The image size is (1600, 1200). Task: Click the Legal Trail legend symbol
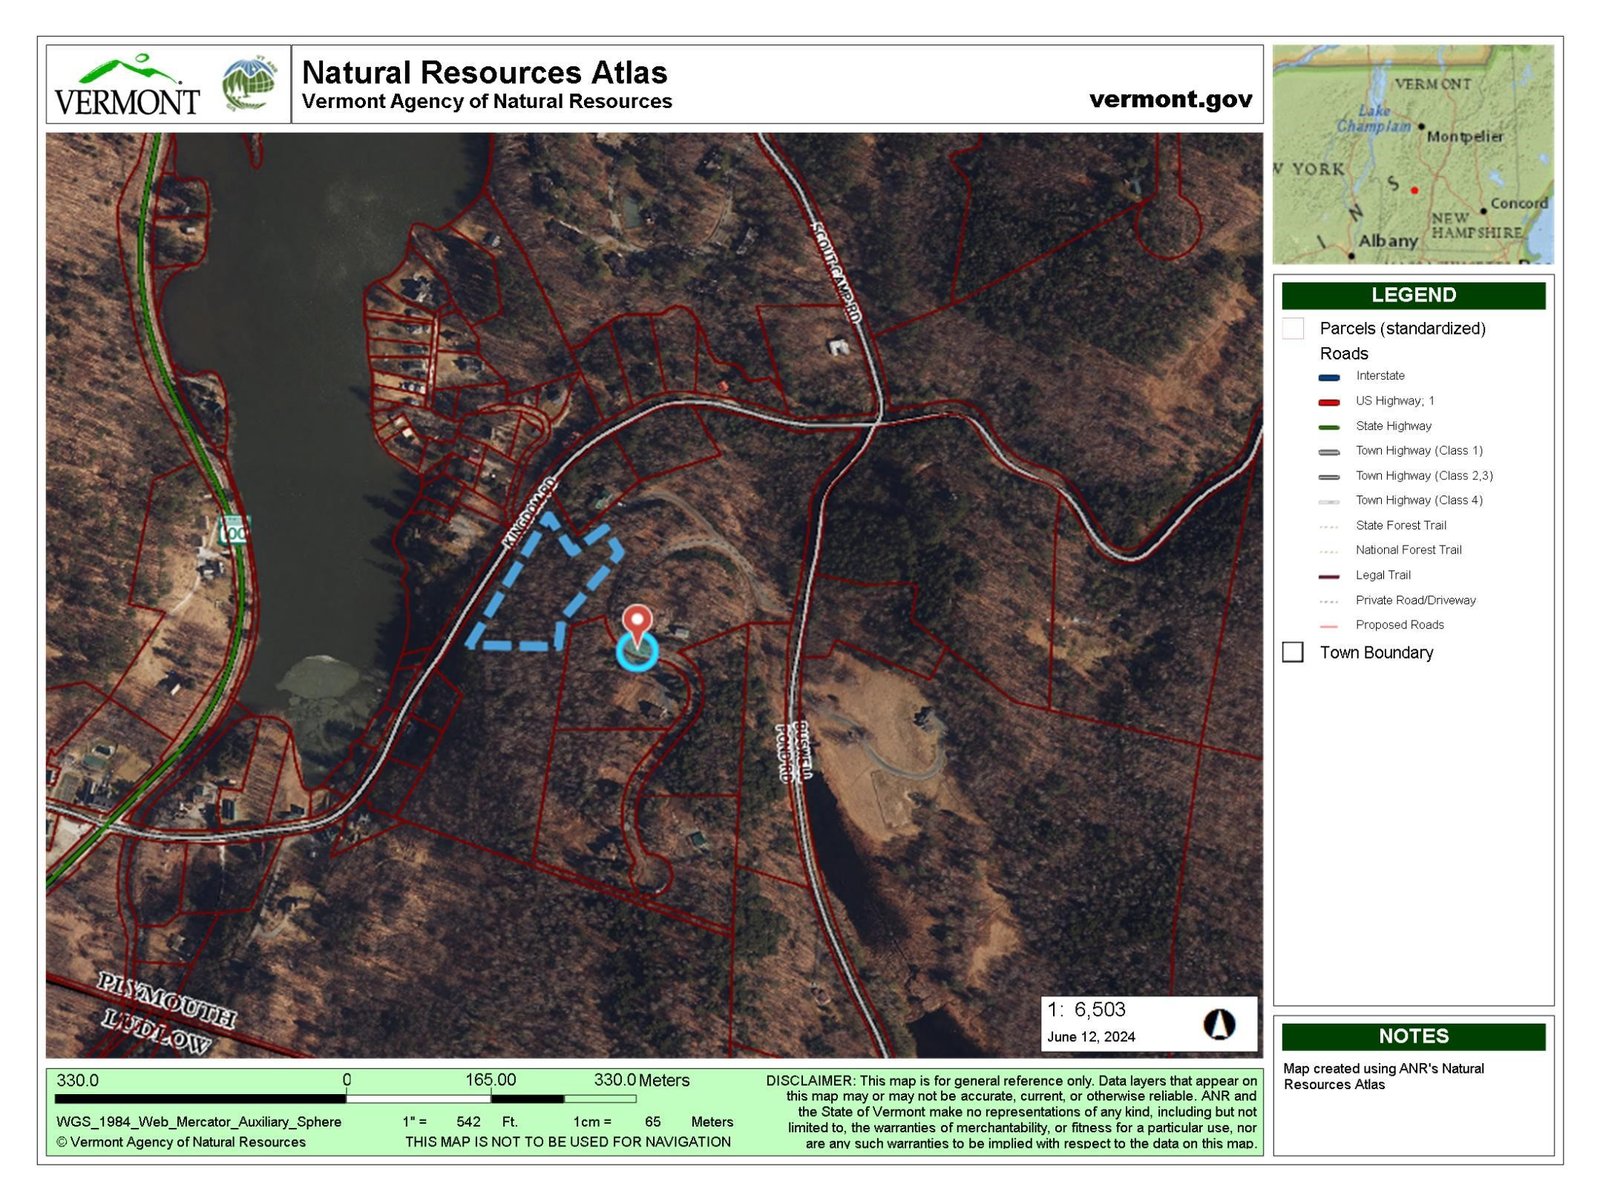[x=1329, y=577]
